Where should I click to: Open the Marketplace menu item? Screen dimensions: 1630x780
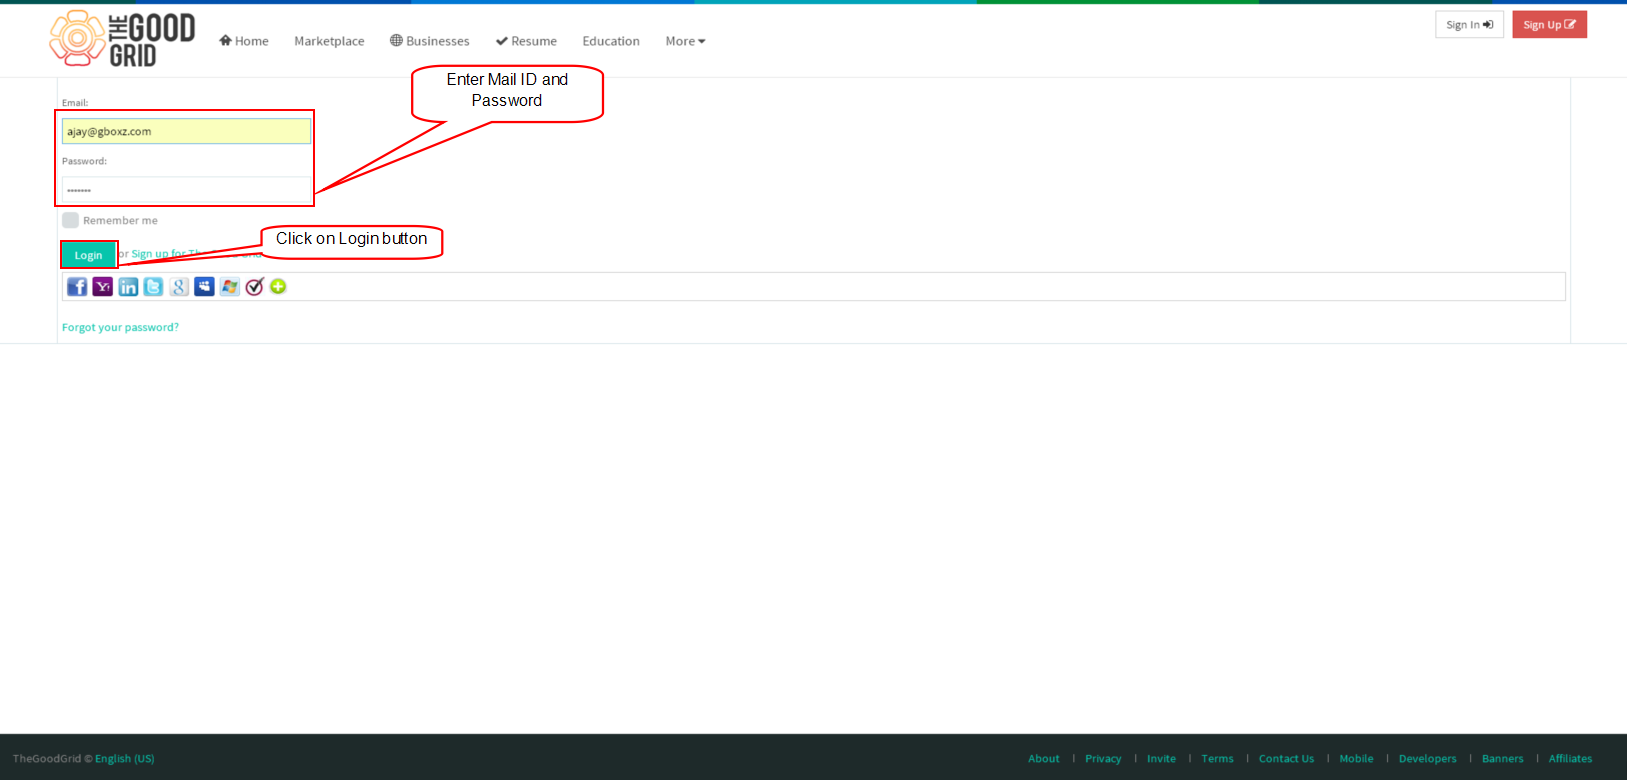tap(329, 41)
